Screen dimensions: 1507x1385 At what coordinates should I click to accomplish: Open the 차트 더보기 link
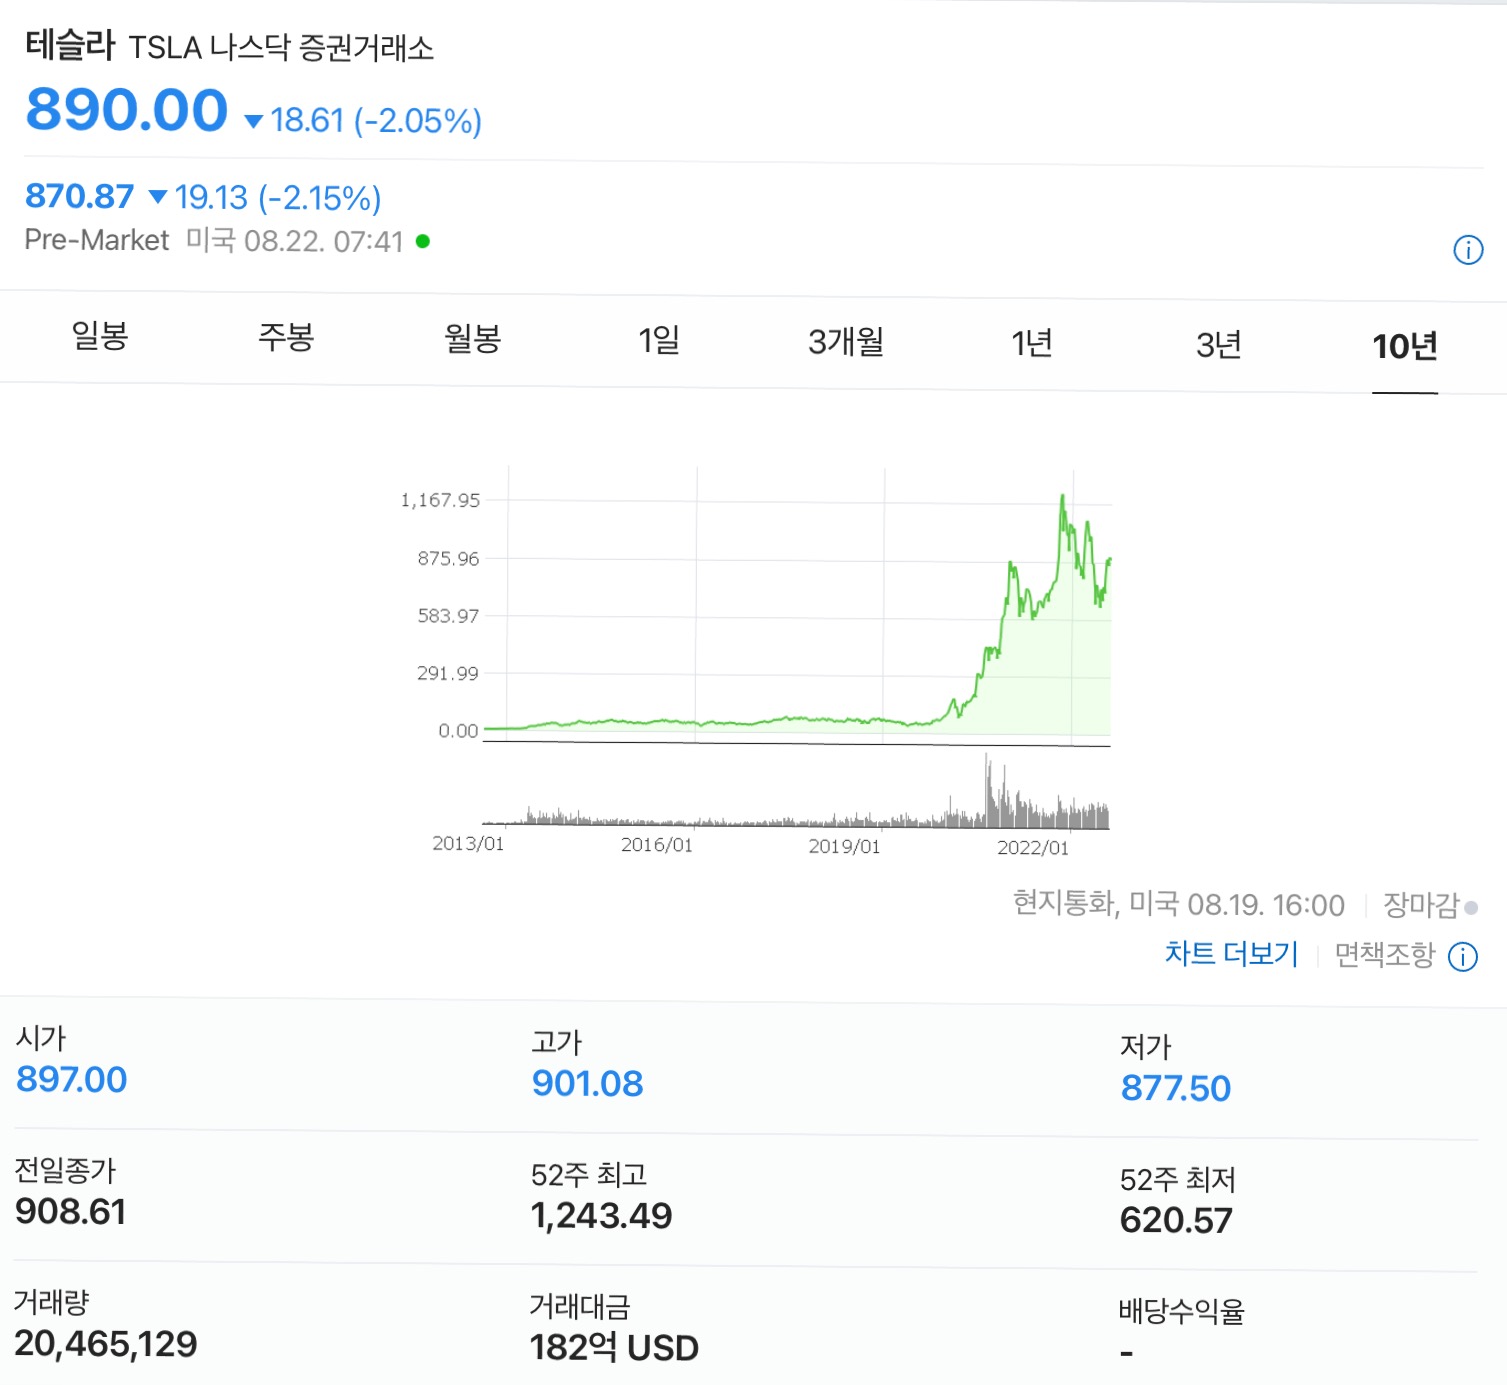(x=1231, y=953)
